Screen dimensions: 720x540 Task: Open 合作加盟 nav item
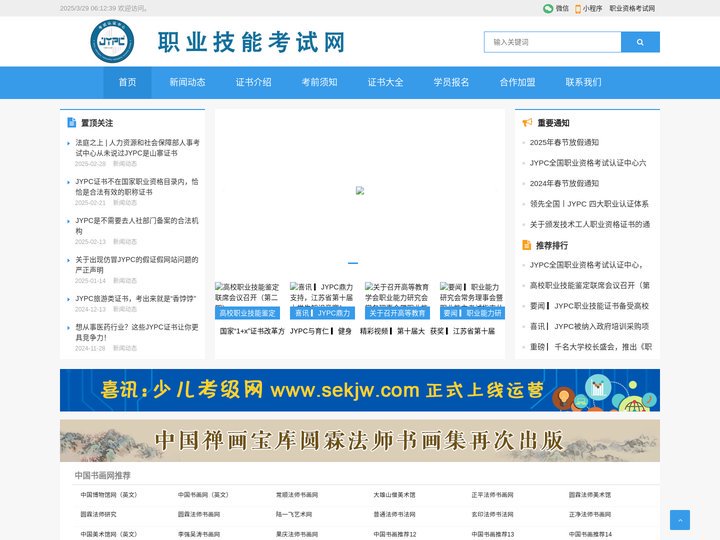click(518, 82)
